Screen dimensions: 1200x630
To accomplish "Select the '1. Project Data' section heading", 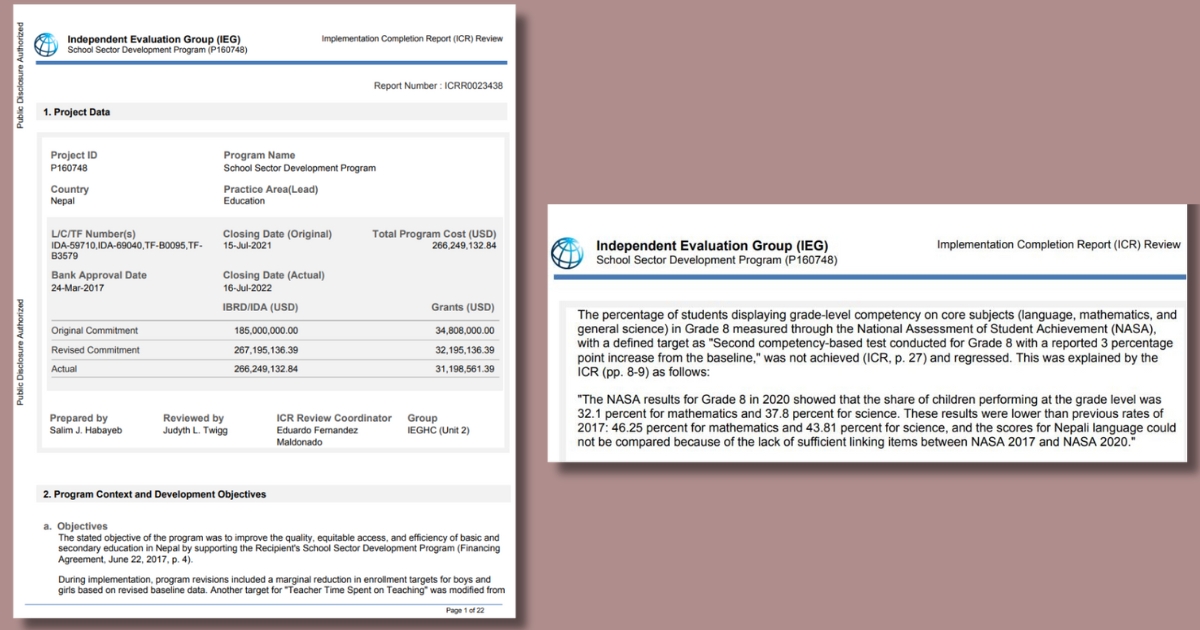I will pyautogui.click(x=76, y=112).
